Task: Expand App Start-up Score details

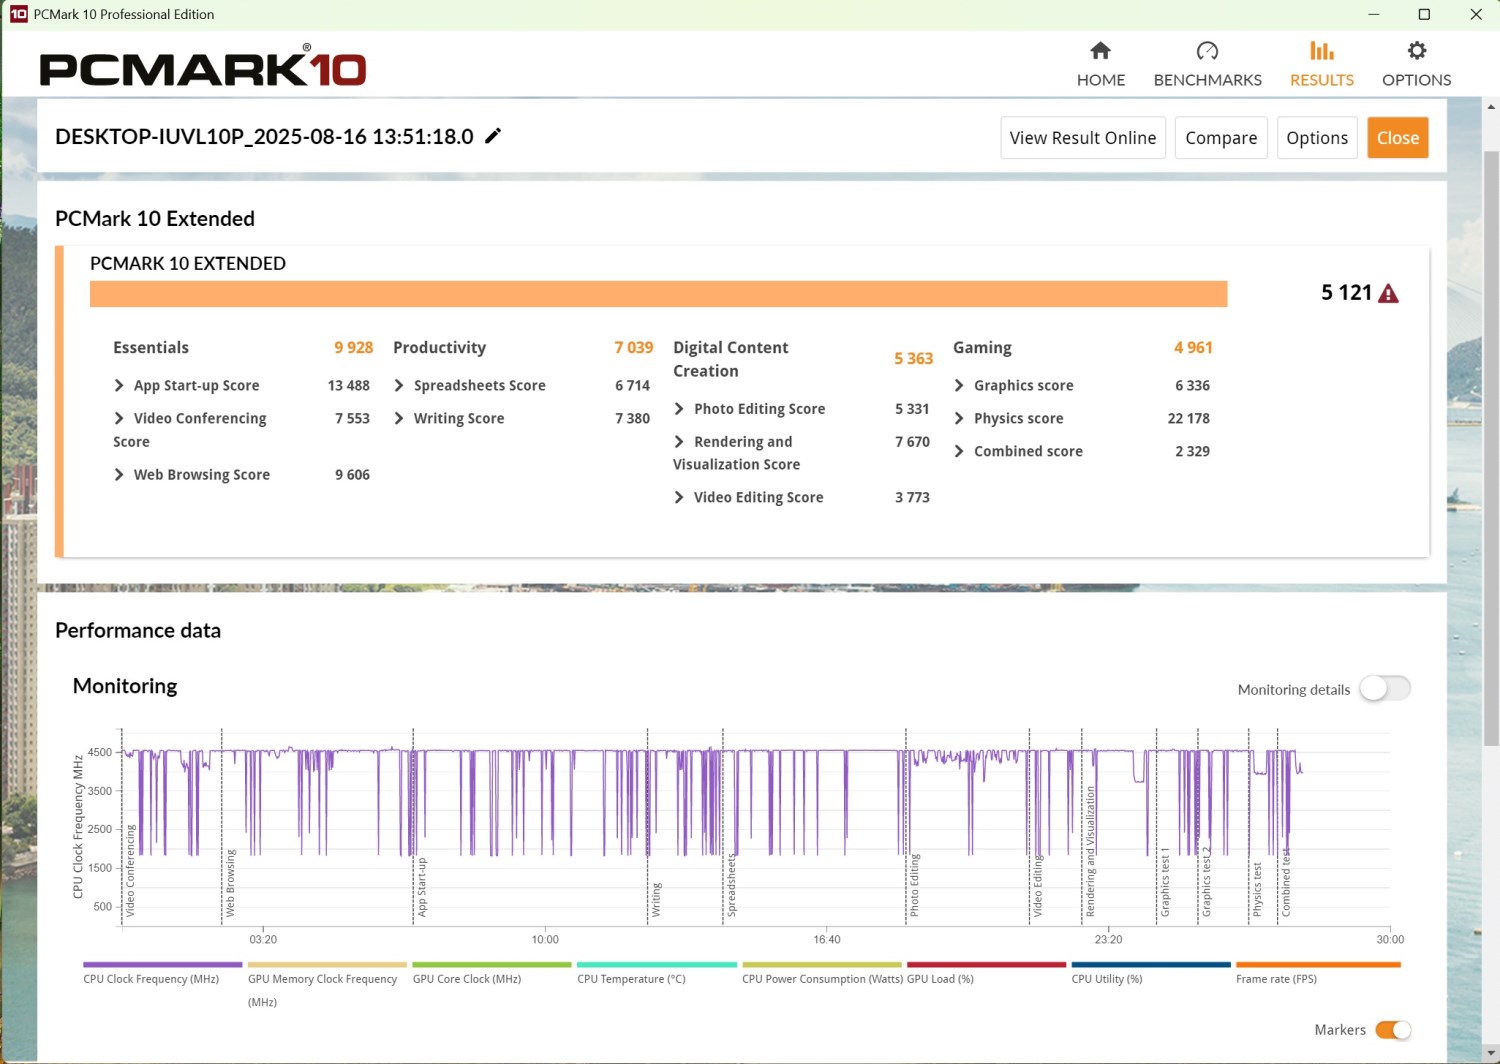Action: (119, 386)
